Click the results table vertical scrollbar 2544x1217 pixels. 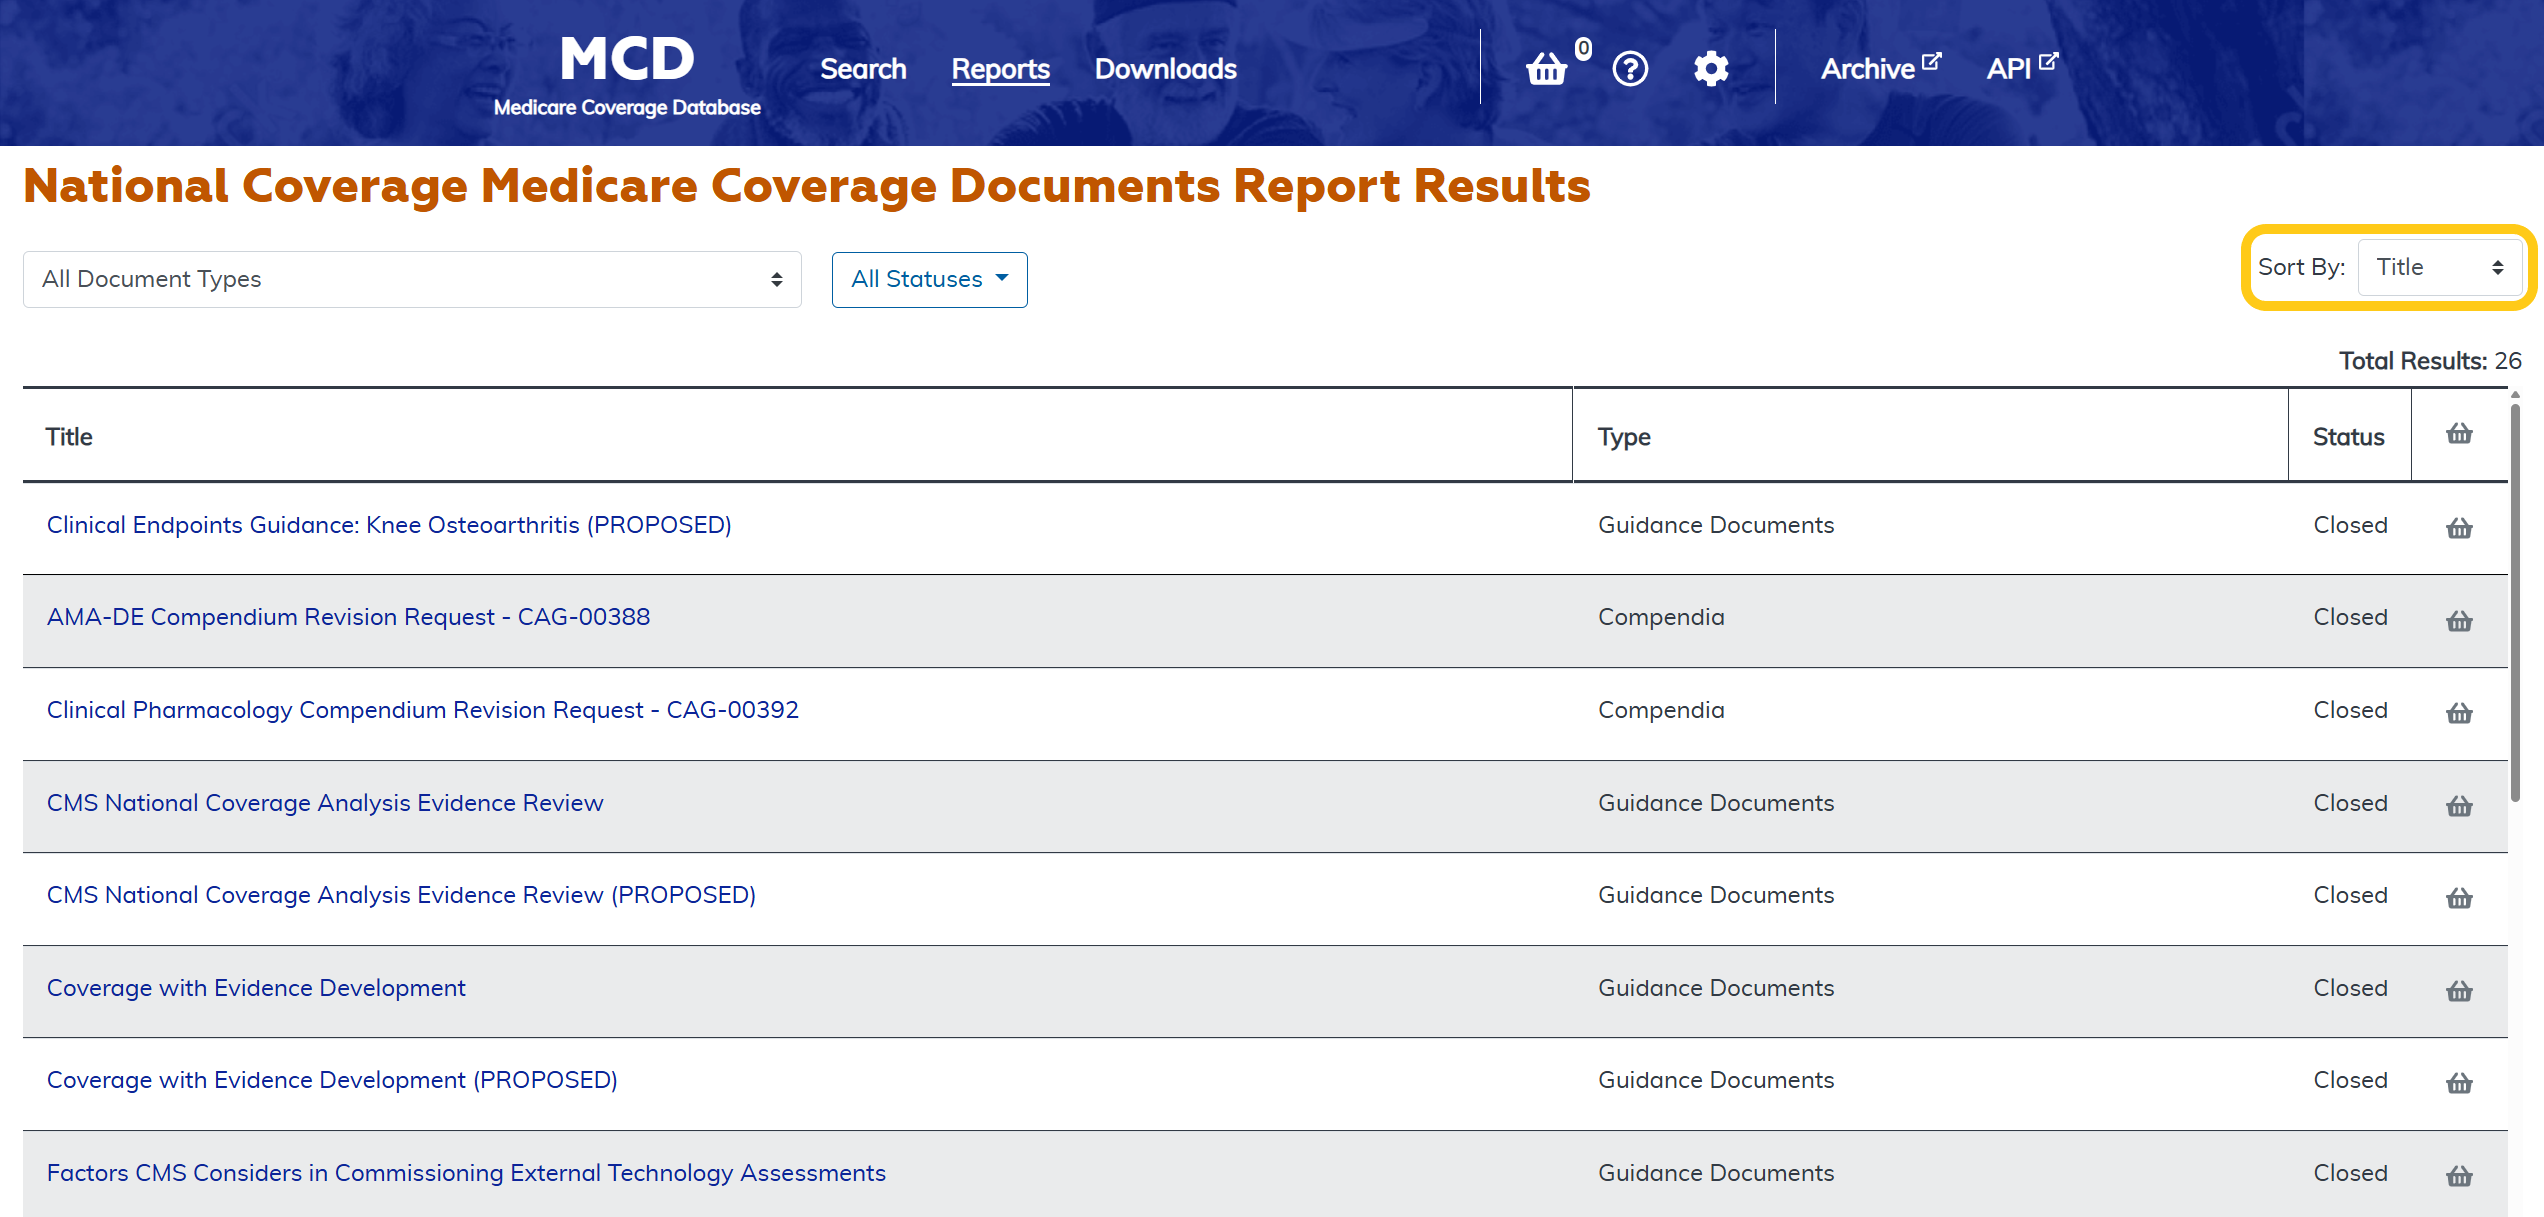point(2515,600)
